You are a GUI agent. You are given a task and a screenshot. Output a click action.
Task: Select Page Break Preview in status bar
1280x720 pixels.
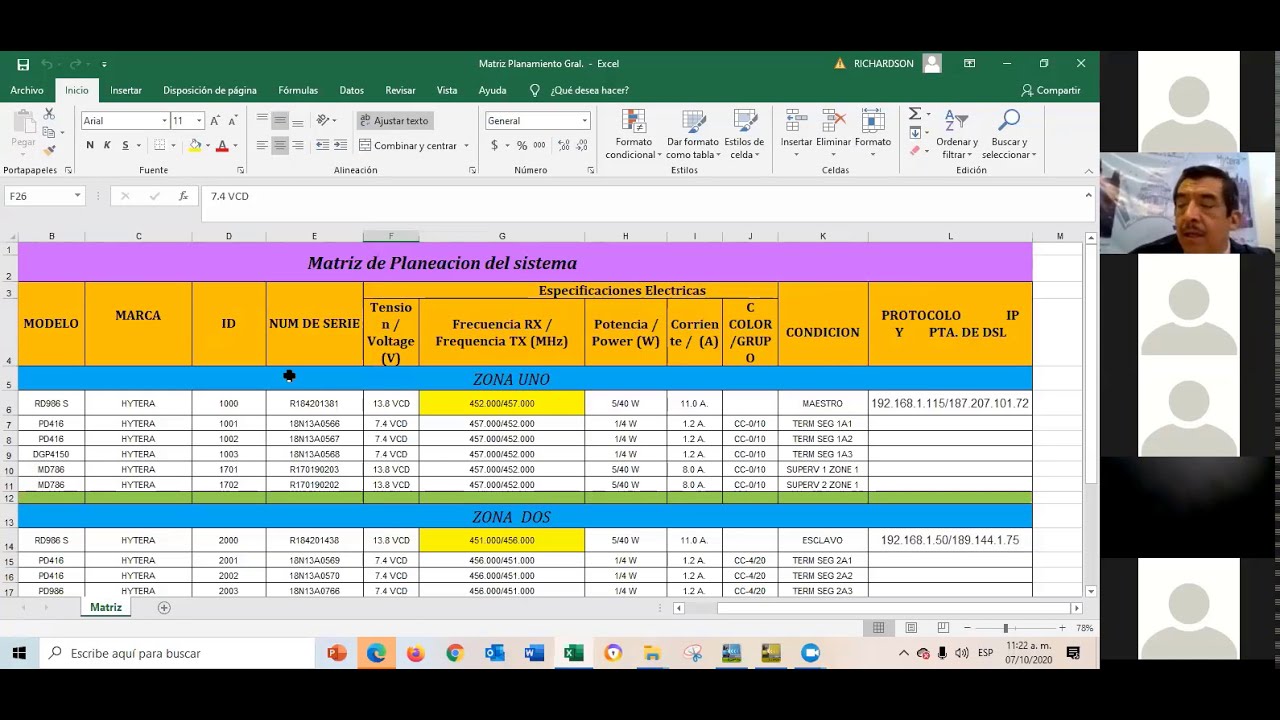point(943,628)
